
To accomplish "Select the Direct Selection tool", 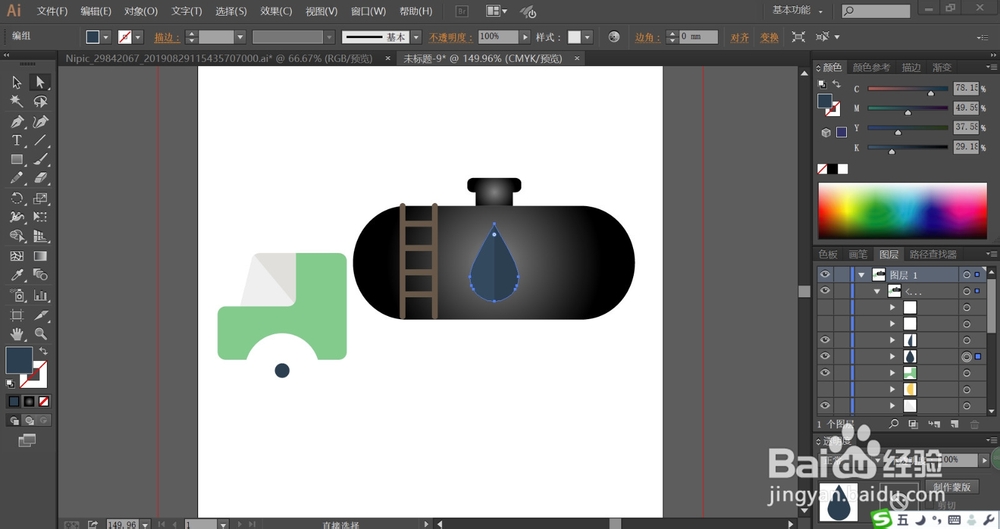I will point(40,82).
